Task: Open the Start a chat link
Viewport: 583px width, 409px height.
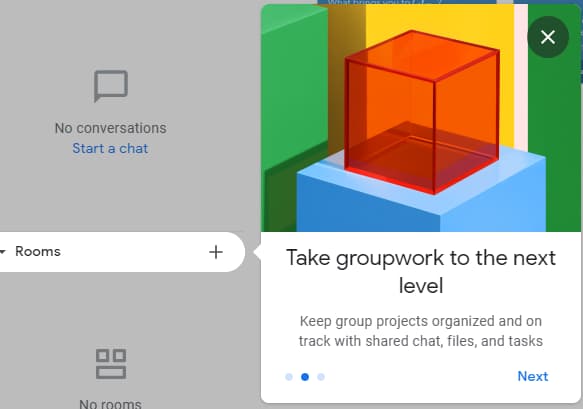Action: pyautogui.click(x=110, y=148)
